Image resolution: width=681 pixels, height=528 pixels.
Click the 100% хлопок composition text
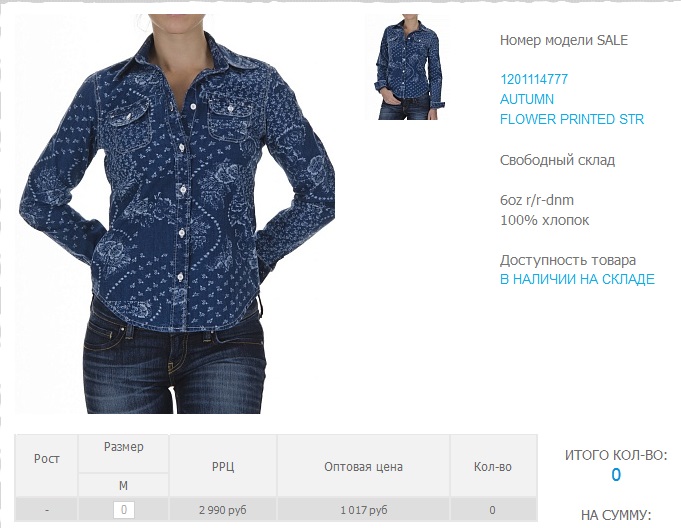click(x=545, y=220)
